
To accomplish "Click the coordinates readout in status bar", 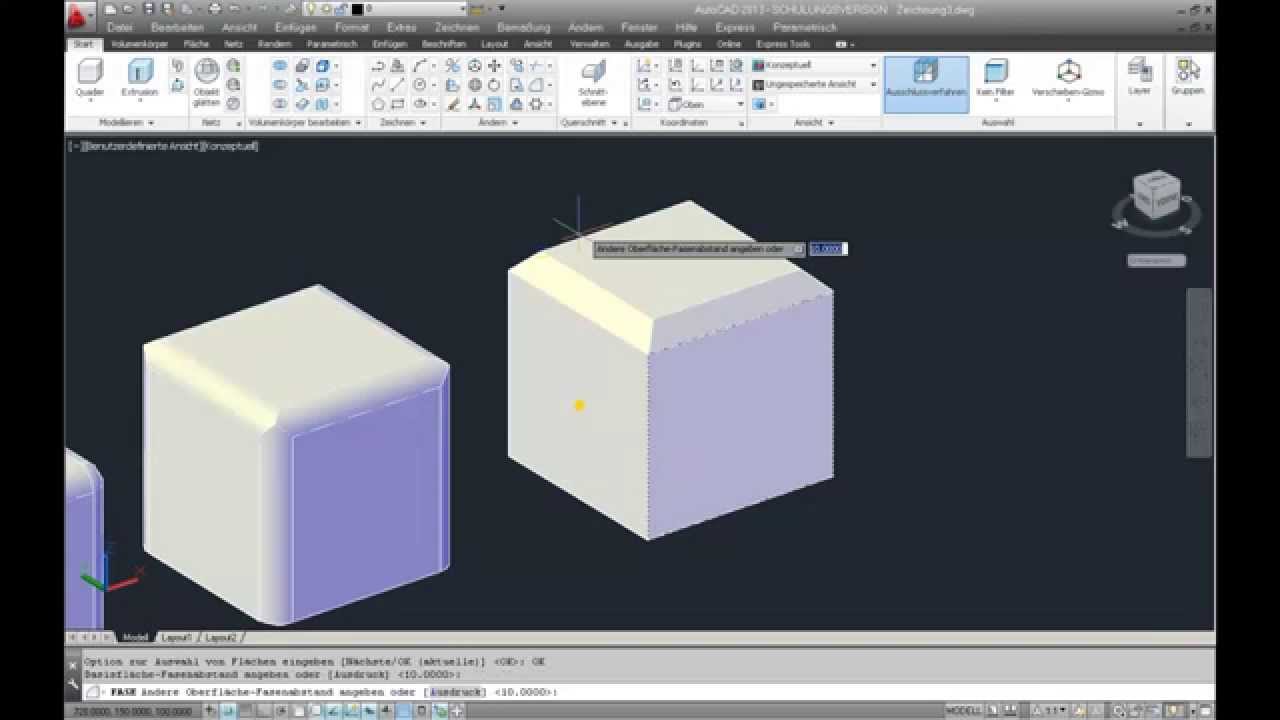I will (132, 711).
